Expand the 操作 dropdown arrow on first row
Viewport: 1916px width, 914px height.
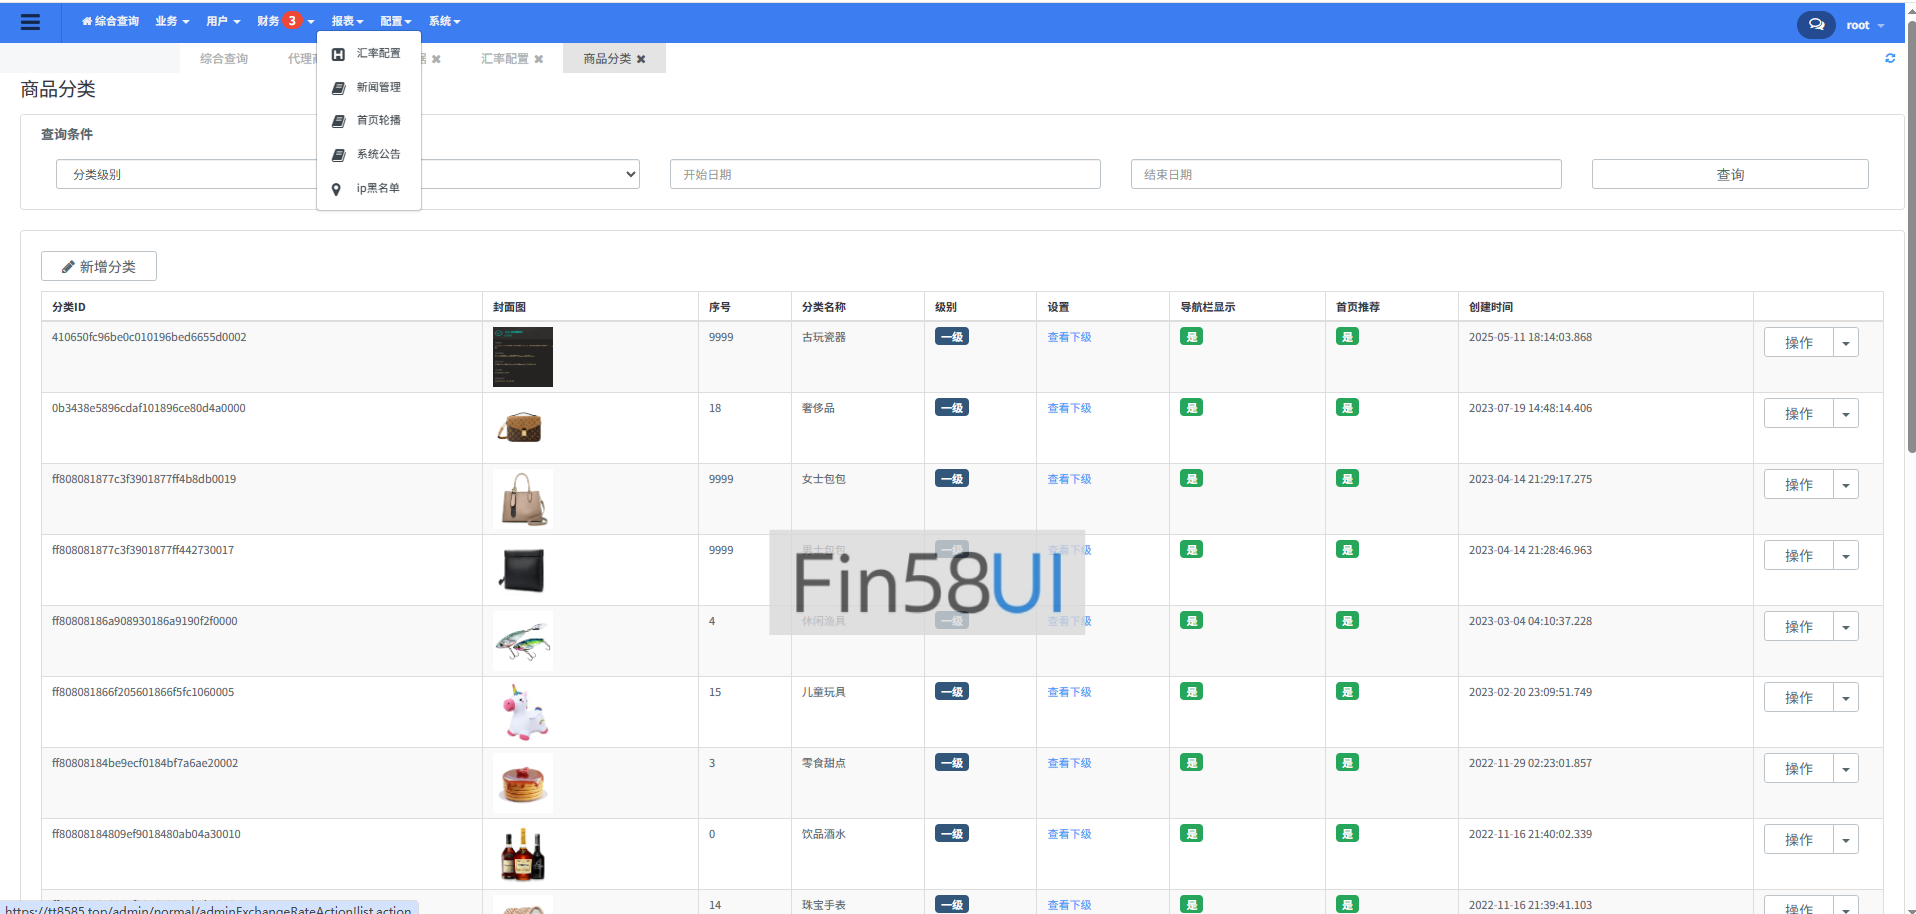click(1846, 342)
